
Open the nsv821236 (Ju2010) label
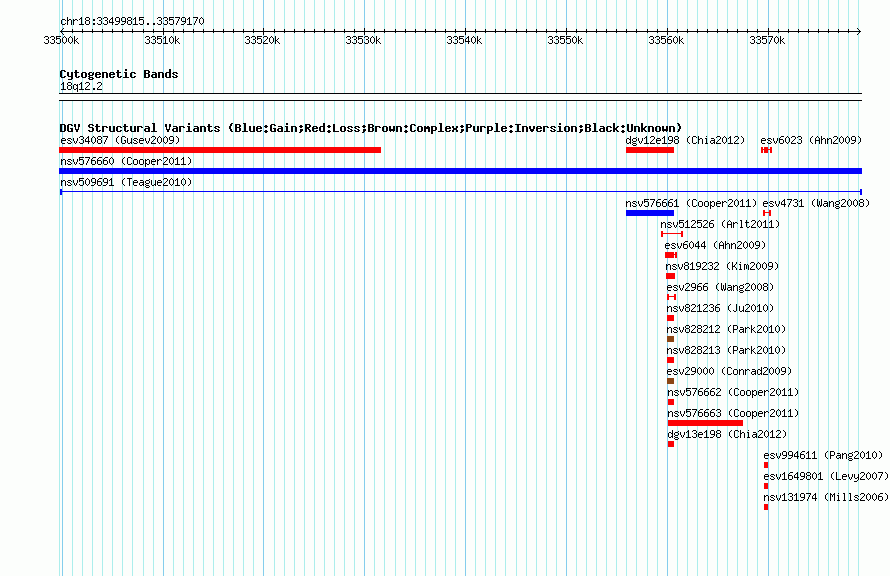(x=720, y=308)
